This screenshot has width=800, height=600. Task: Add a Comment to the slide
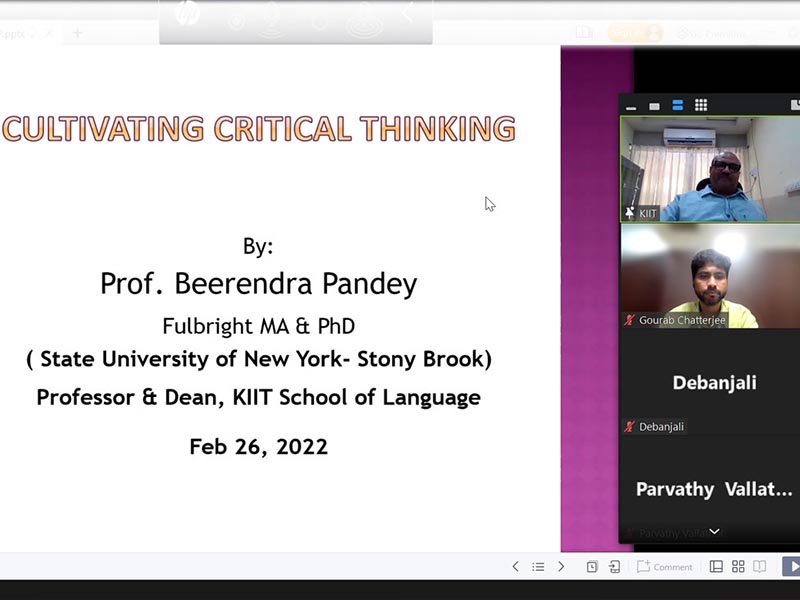[665, 567]
